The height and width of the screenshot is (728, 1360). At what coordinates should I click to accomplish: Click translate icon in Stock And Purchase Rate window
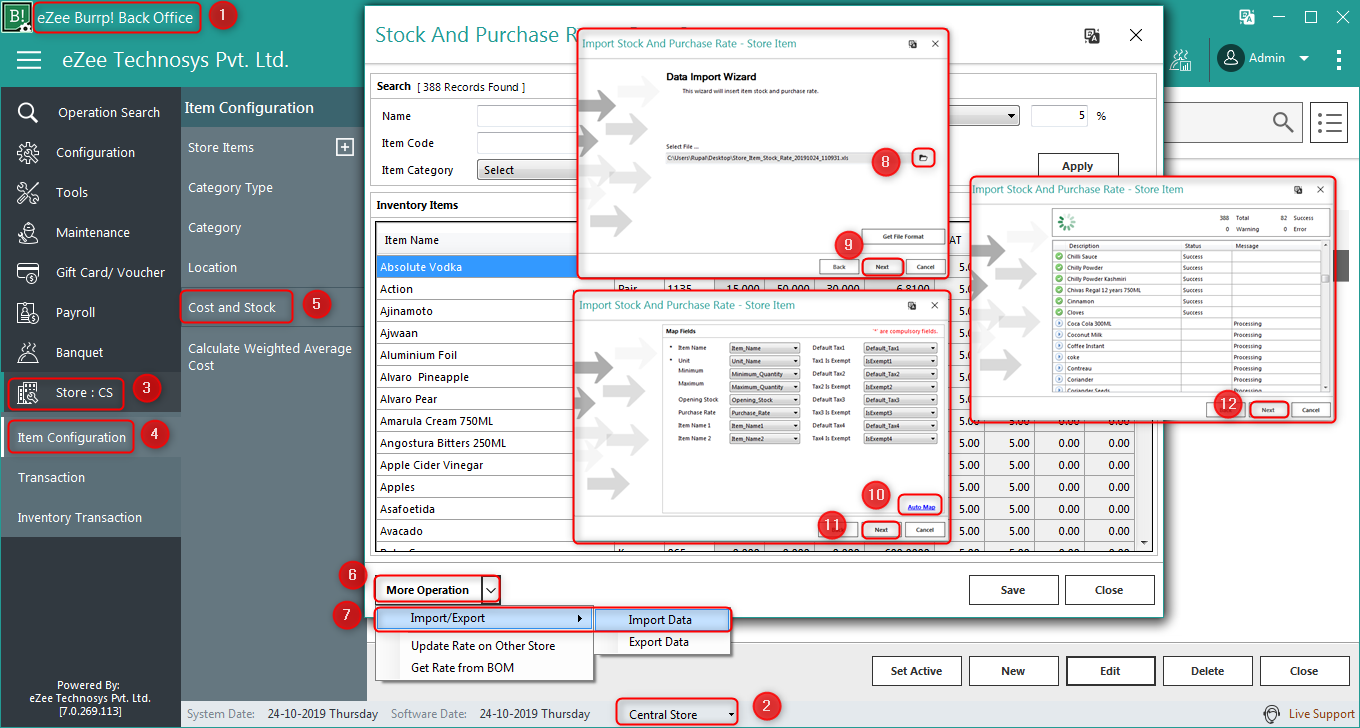coord(1093,35)
